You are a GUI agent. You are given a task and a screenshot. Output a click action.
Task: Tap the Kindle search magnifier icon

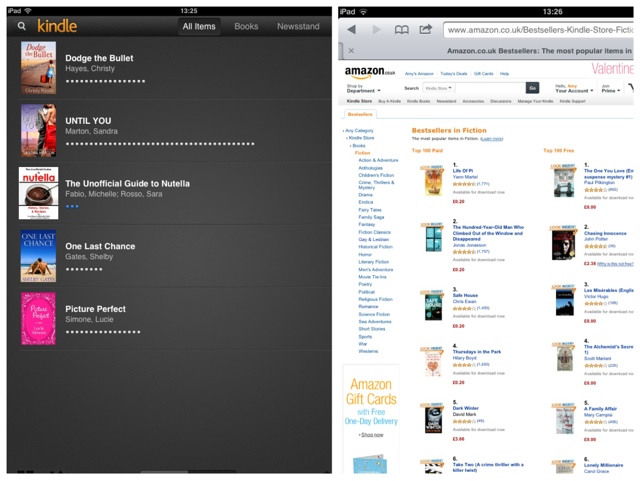click(22, 27)
